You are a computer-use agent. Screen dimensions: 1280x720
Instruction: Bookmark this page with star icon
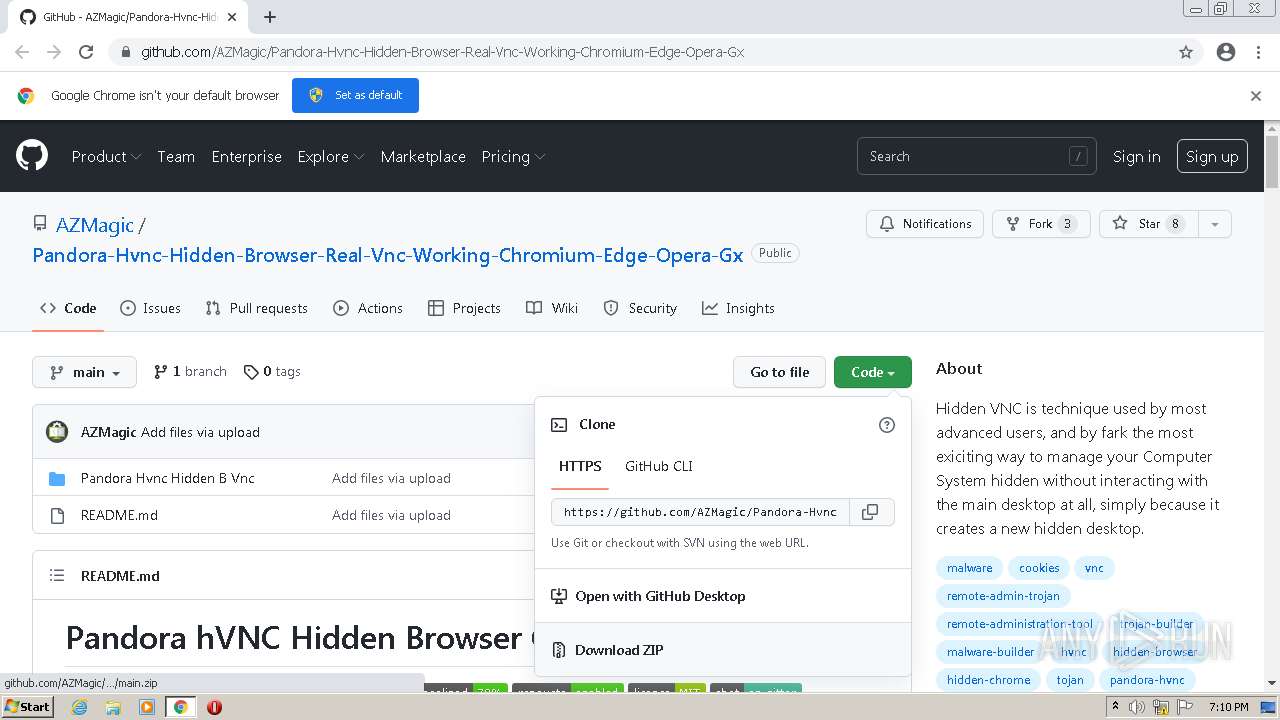pyautogui.click(x=1186, y=52)
